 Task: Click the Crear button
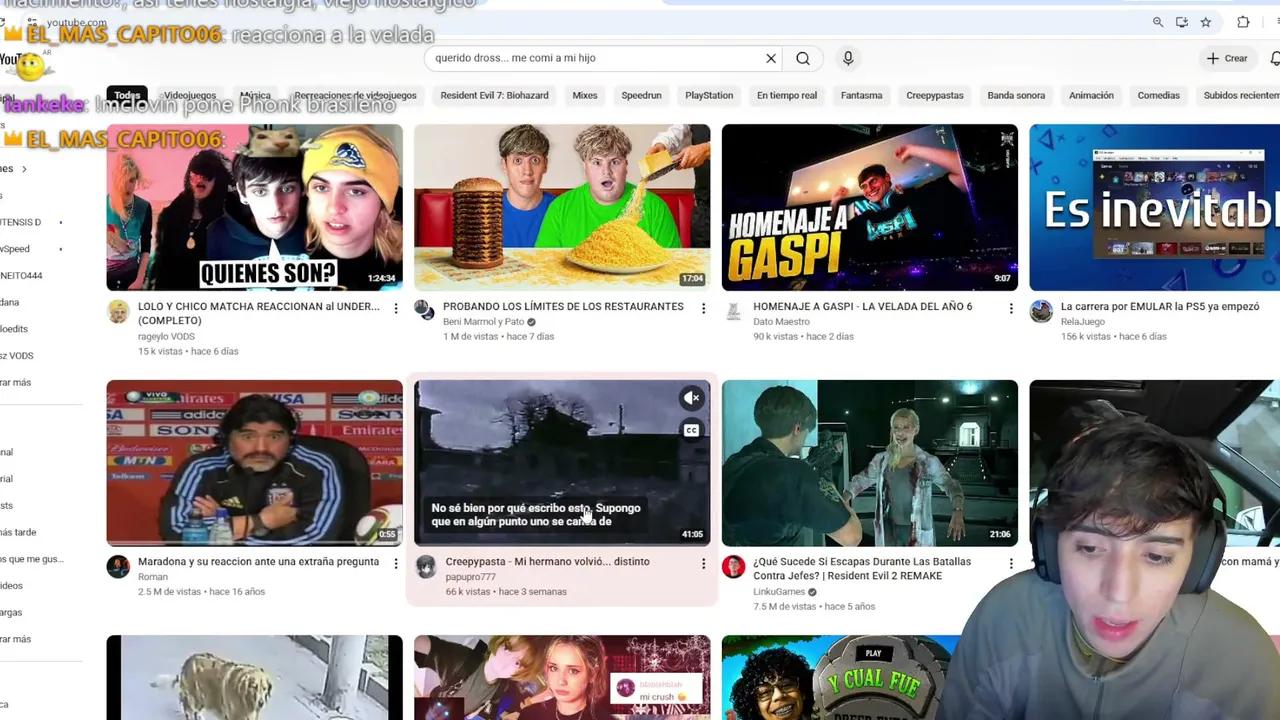[x=1227, y=58]
